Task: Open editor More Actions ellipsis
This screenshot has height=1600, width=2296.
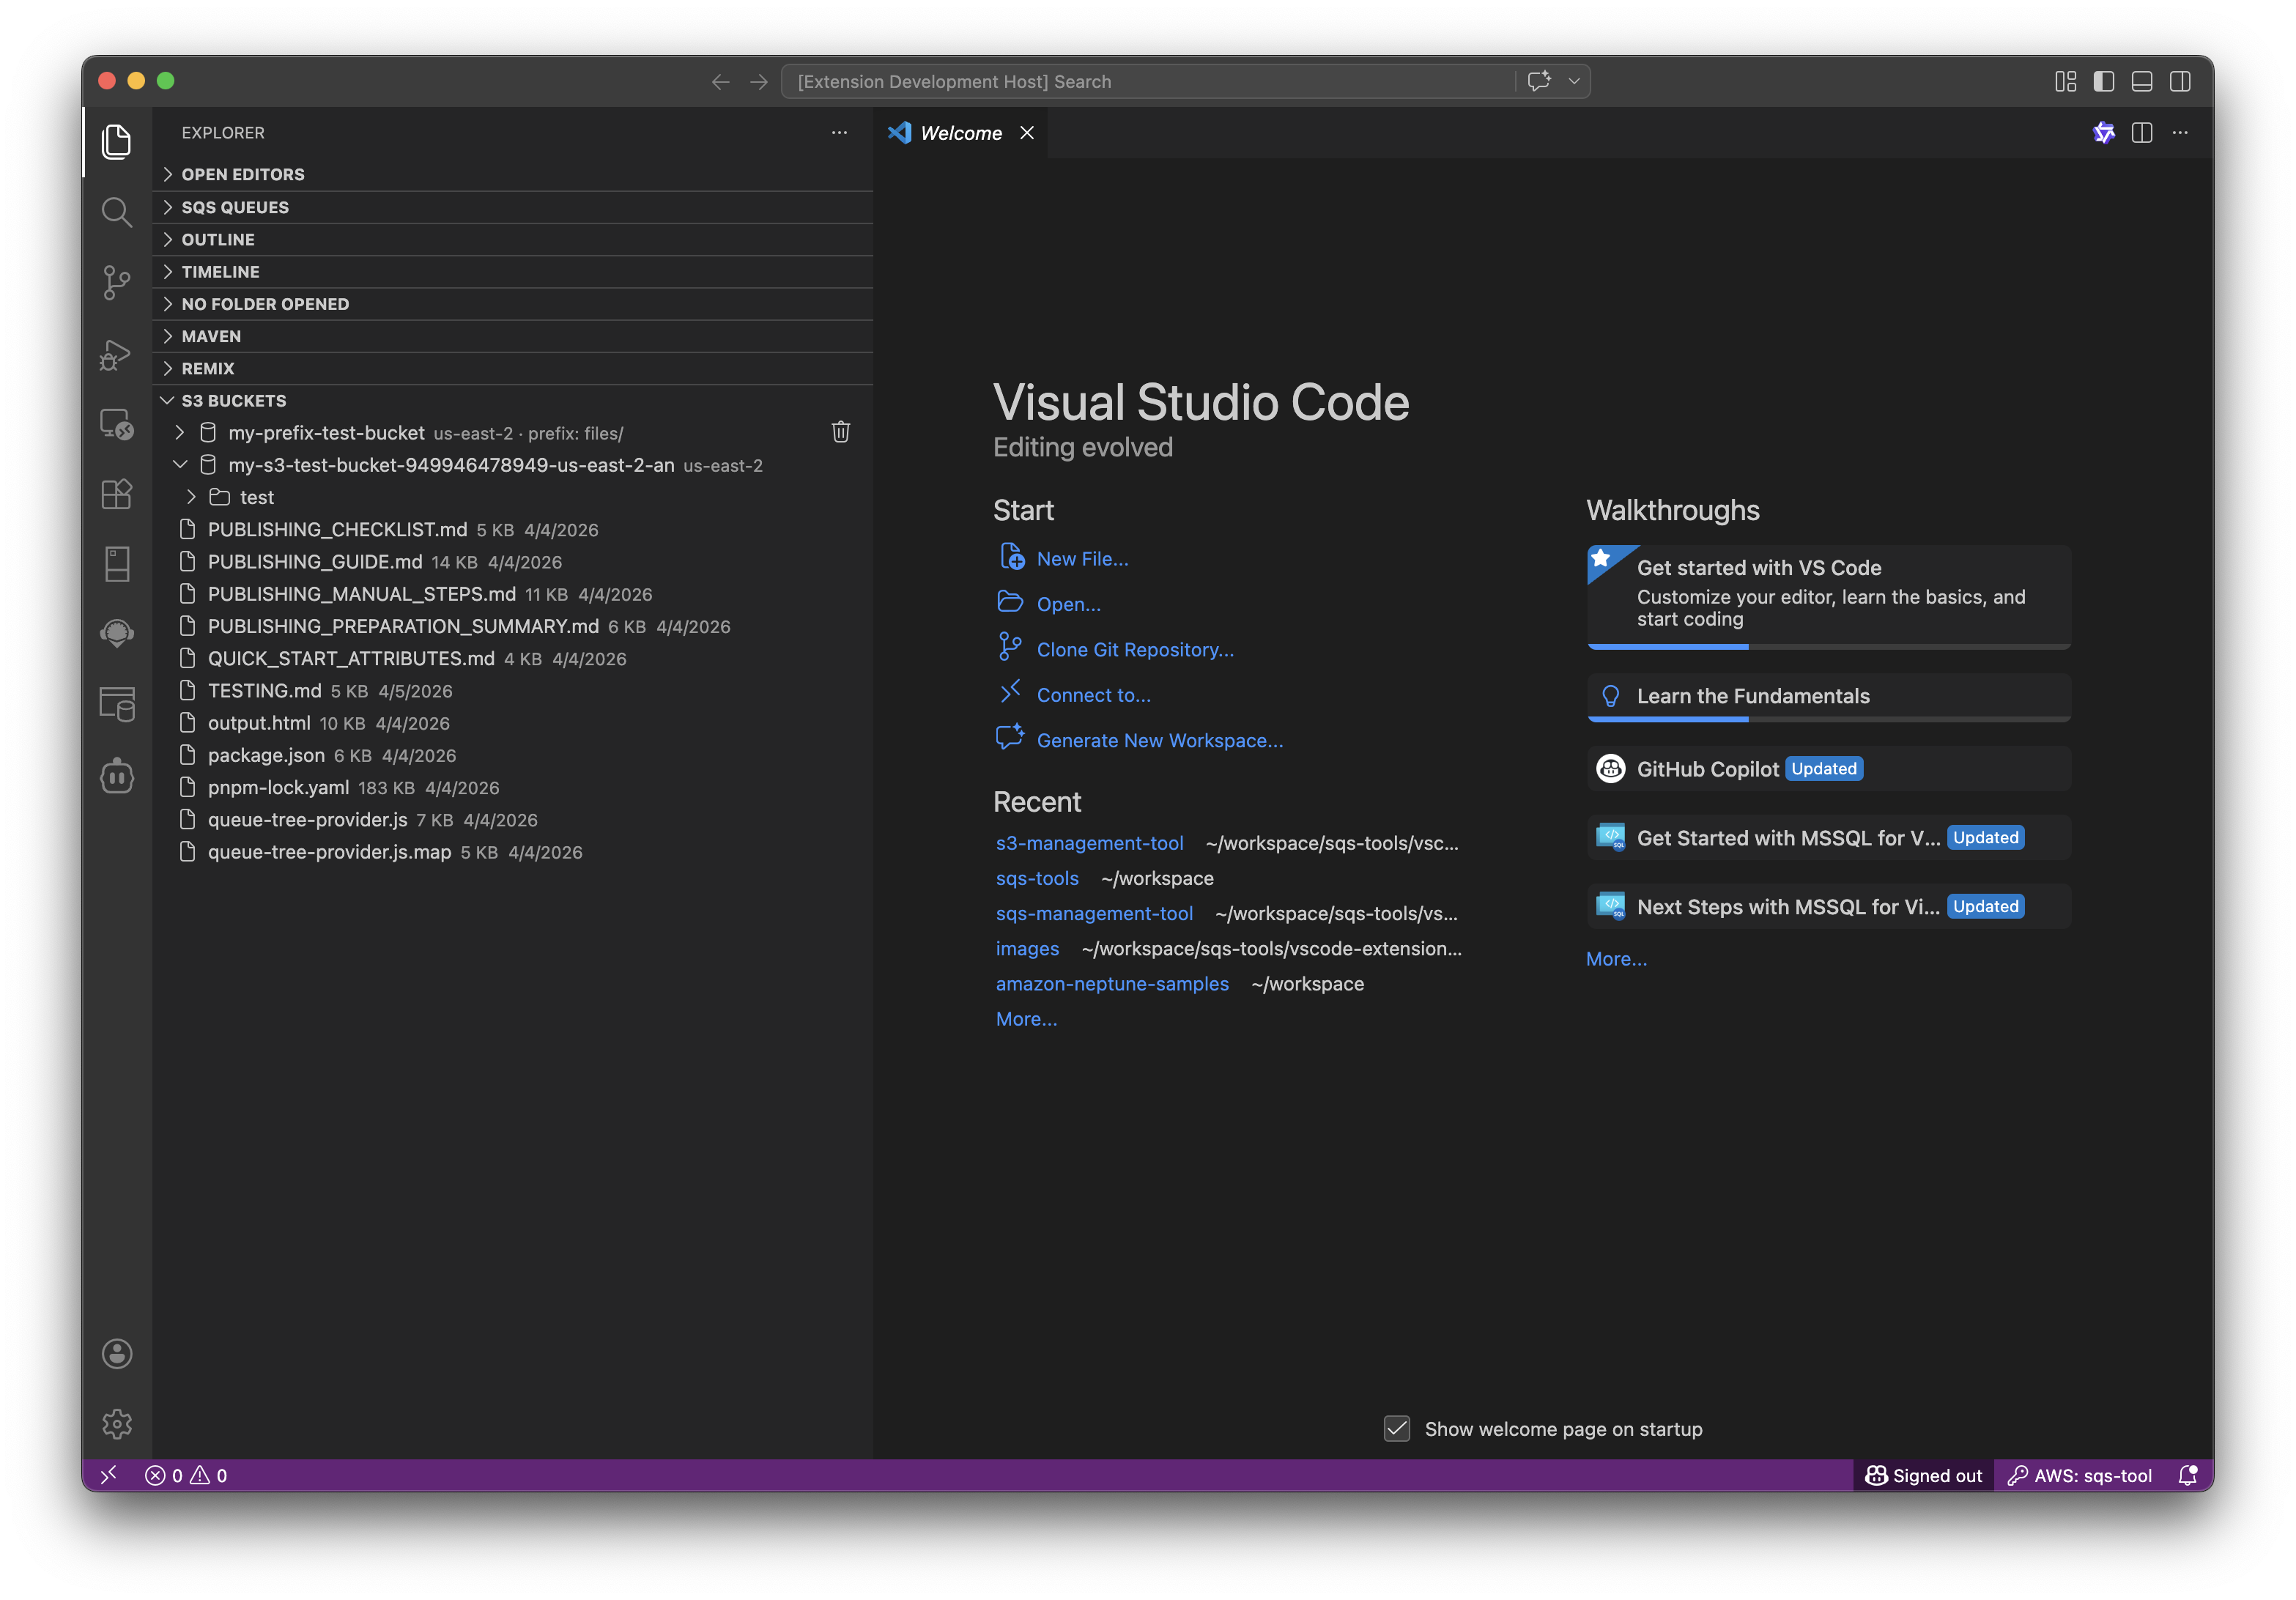Action: [x=2180, y=133]
